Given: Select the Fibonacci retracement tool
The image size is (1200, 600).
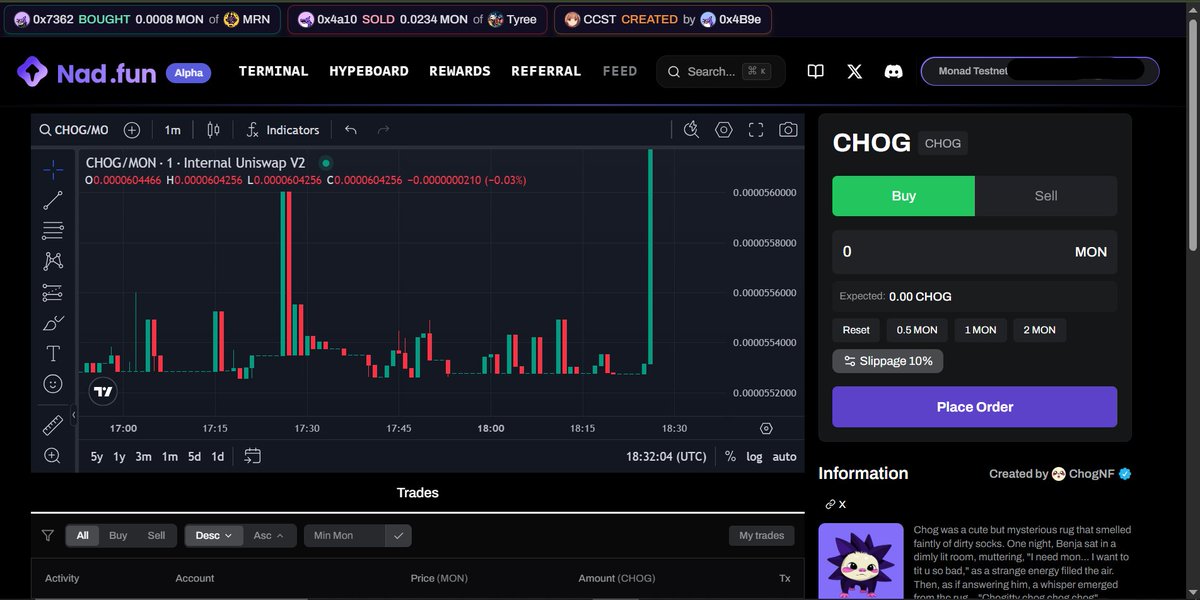Looking at the screenshot, I should tap(53, 231).
